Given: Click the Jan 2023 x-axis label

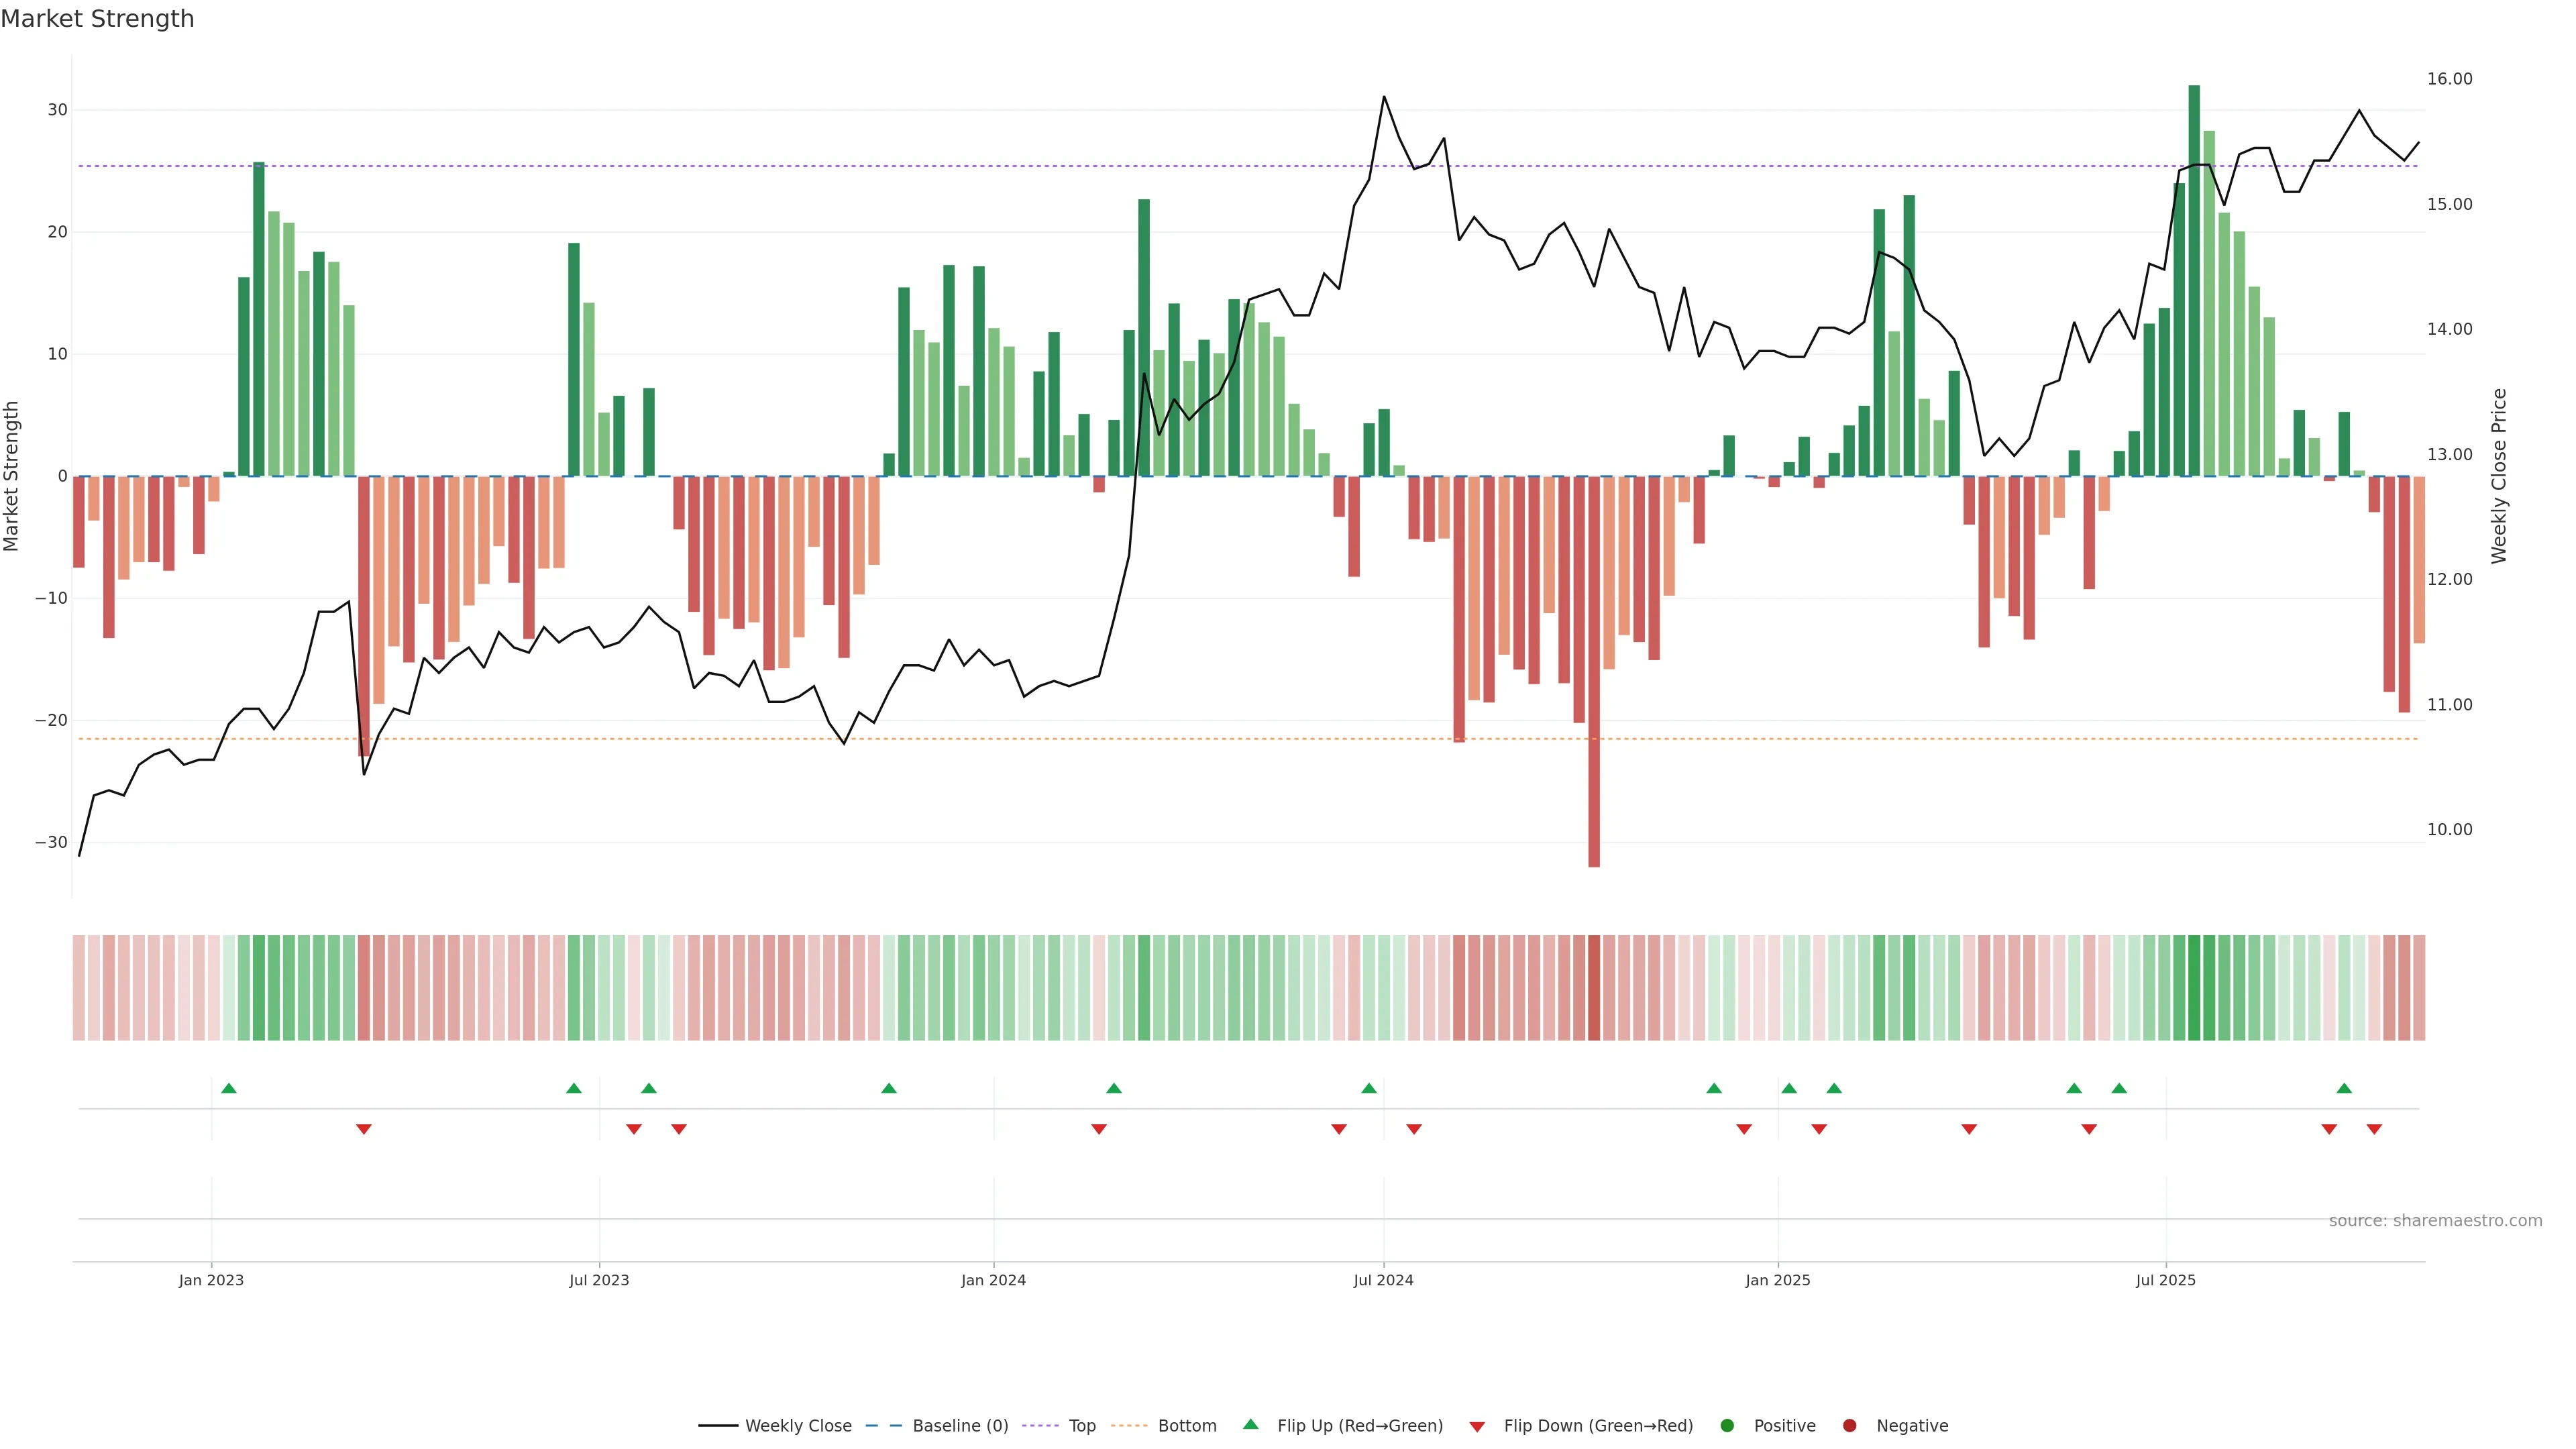Looking at the screenshot, I should 211,1280.
